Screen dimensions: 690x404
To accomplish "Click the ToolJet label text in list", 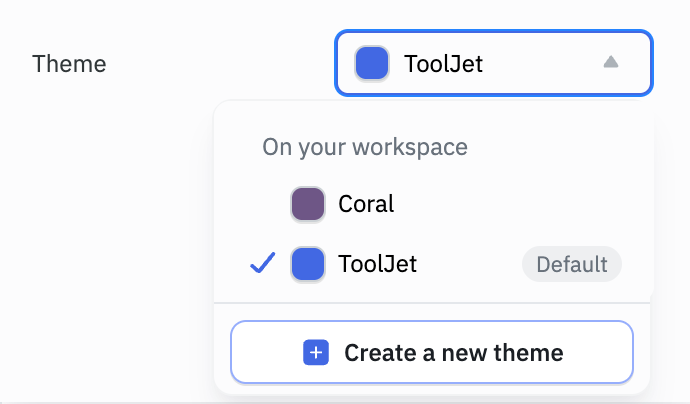I will (x=377, y=265).
